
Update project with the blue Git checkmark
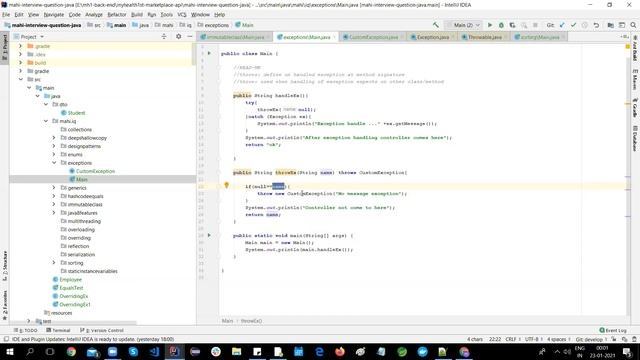(562, 25)
